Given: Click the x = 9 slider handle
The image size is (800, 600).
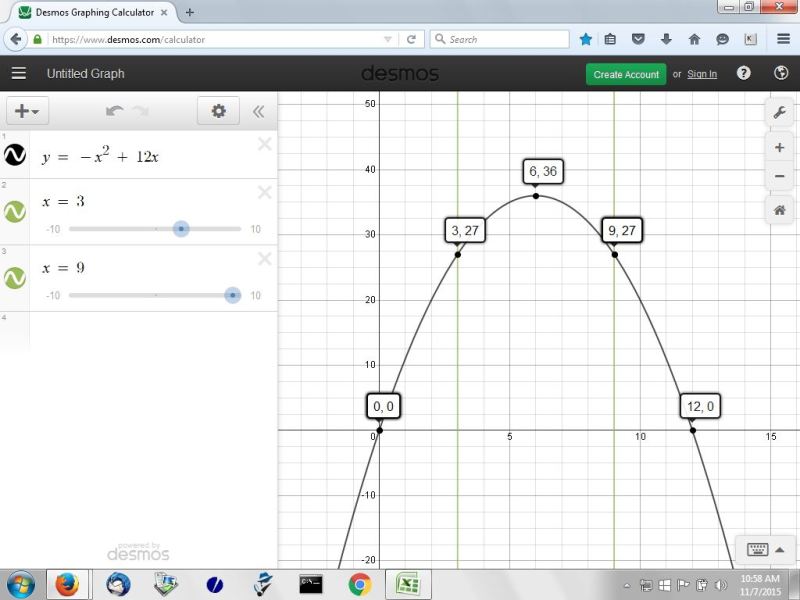Looking at the screenshot, I should click(233, 295).
